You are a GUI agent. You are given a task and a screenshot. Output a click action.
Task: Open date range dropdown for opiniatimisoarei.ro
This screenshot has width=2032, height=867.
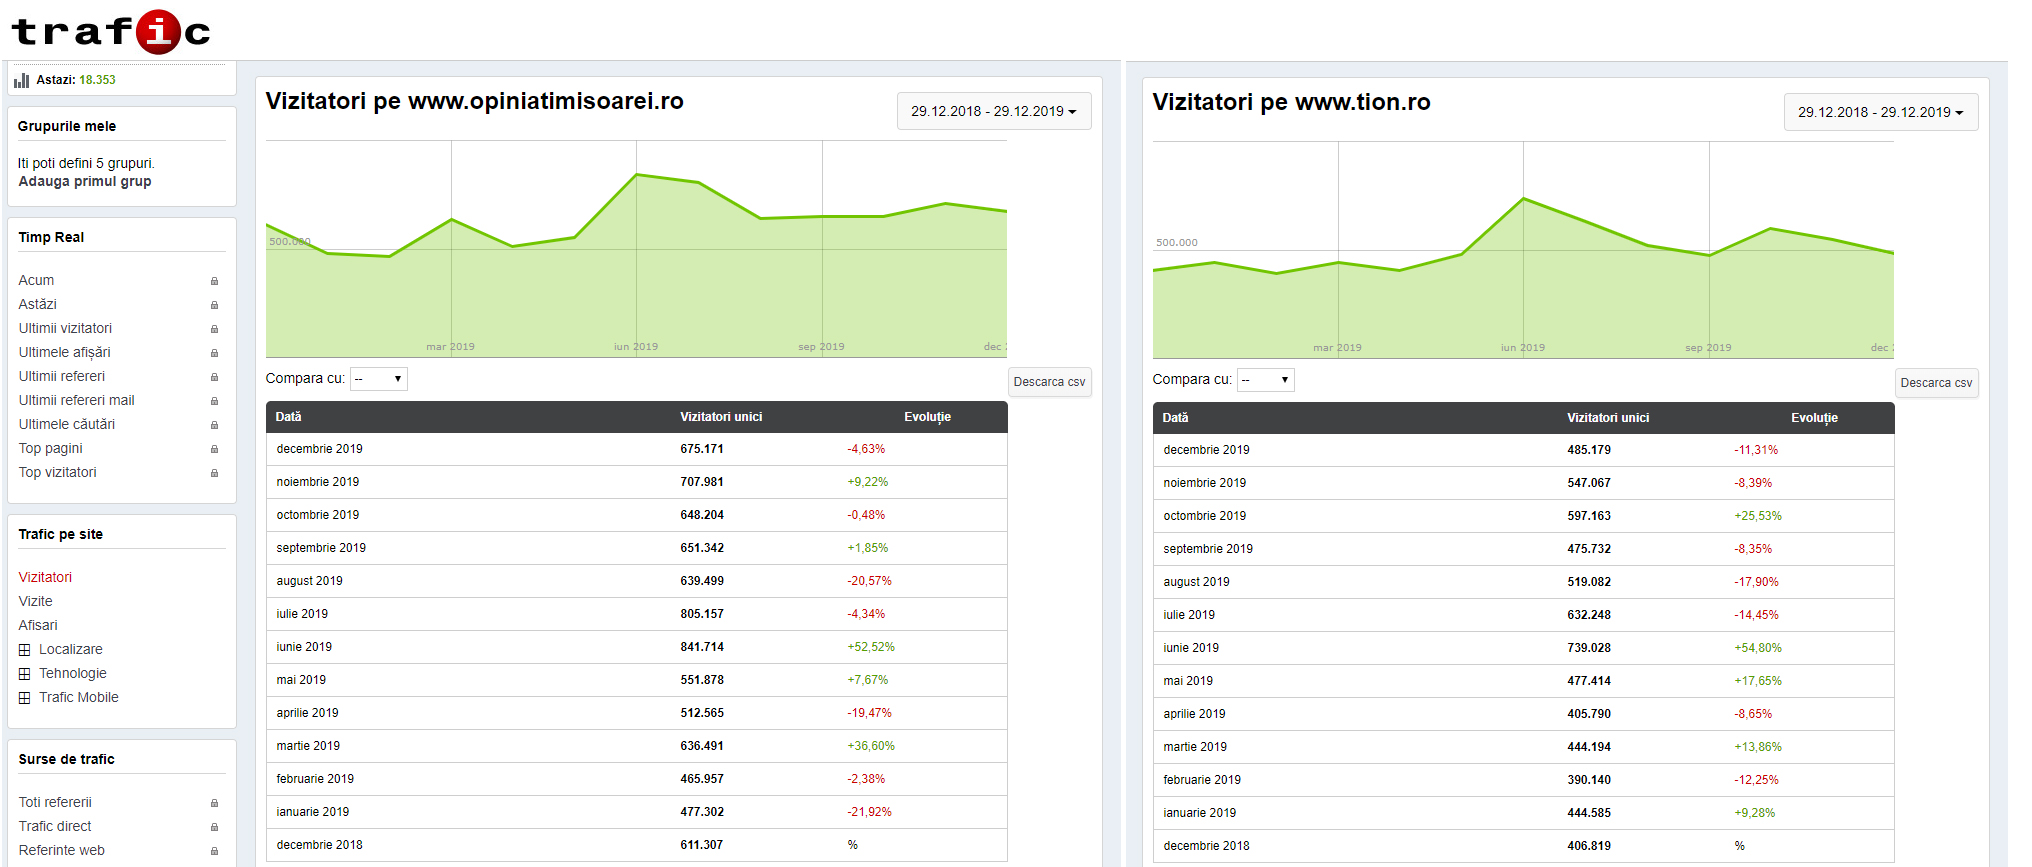(994, 111)
